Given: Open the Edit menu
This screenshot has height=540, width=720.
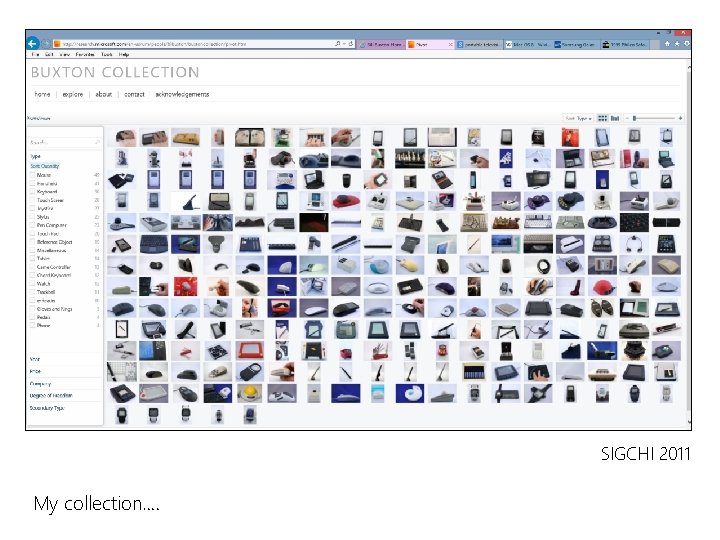Looking at the screenshot, I should pyautogui.click(x=49, y=54).
